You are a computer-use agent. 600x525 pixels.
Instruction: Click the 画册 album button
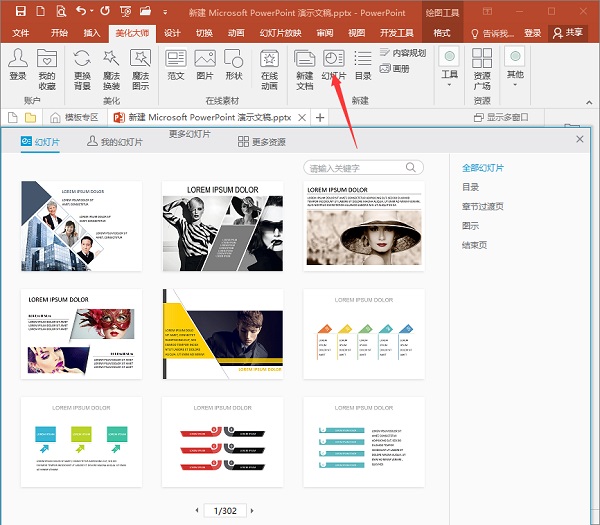coord(395,68)
